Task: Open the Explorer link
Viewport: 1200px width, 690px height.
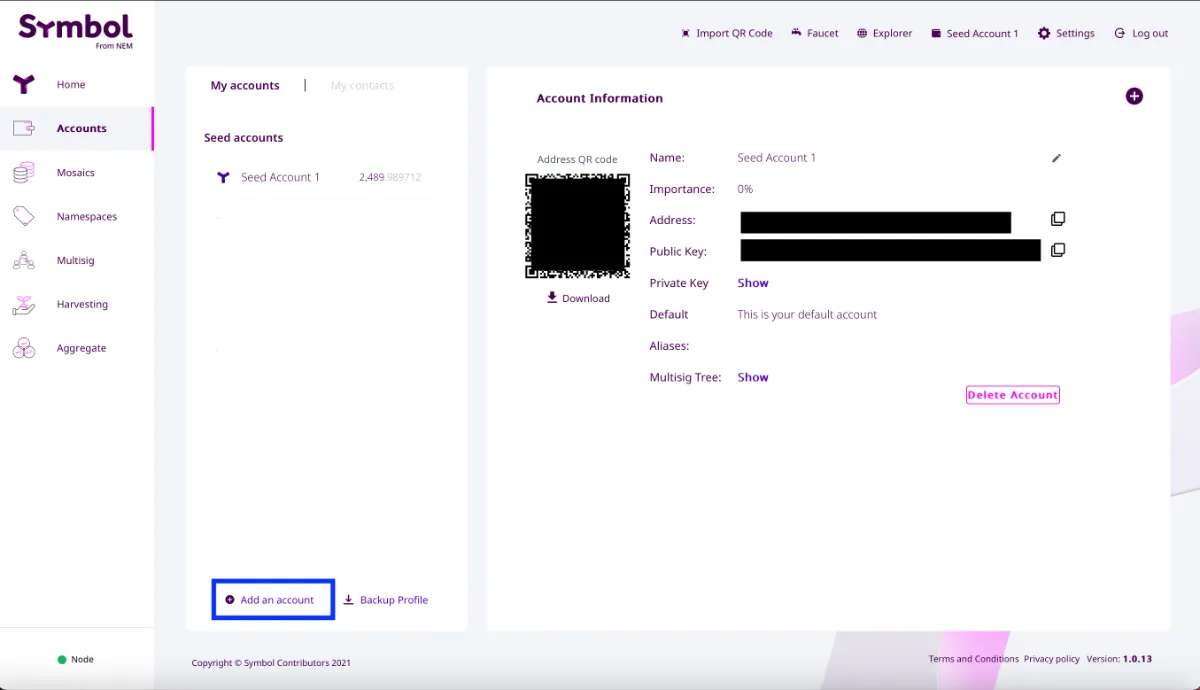Action: (884, 33)
